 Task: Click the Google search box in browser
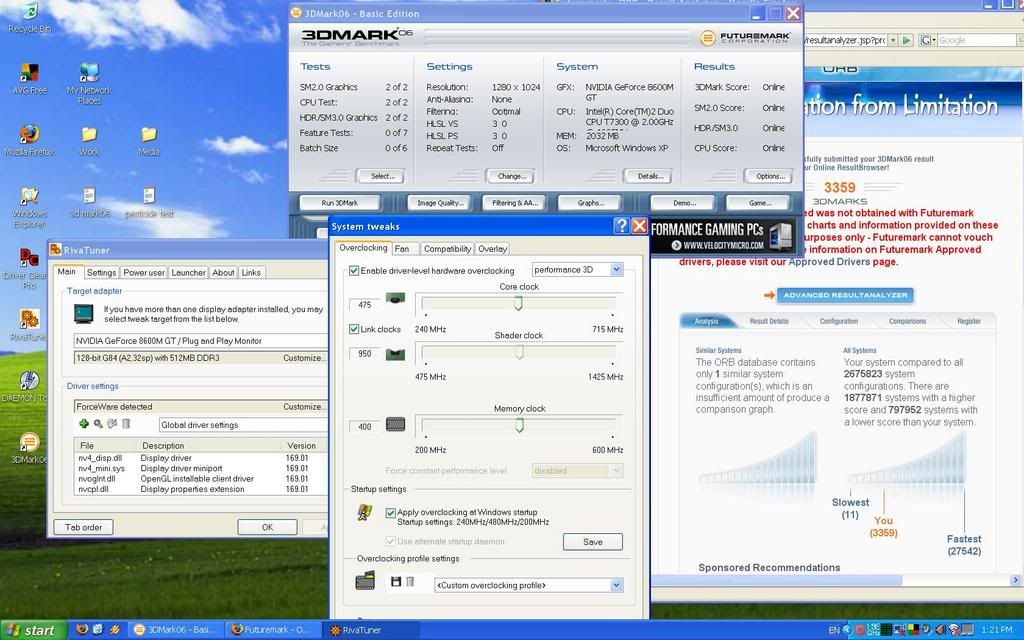[x=977, y=40]
